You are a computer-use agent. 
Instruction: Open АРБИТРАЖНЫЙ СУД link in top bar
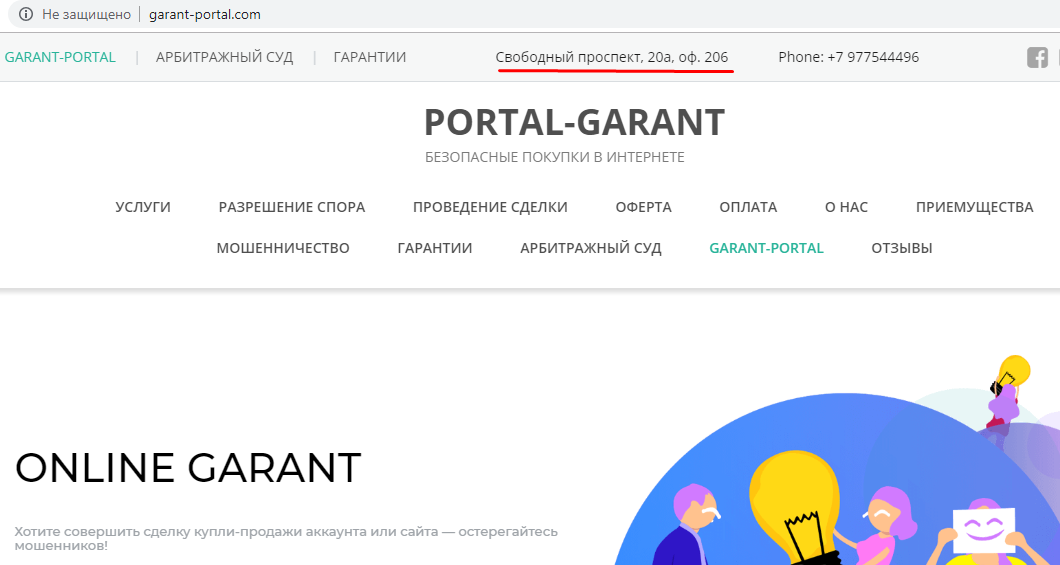pyautogui.click(x=224, y=57)
